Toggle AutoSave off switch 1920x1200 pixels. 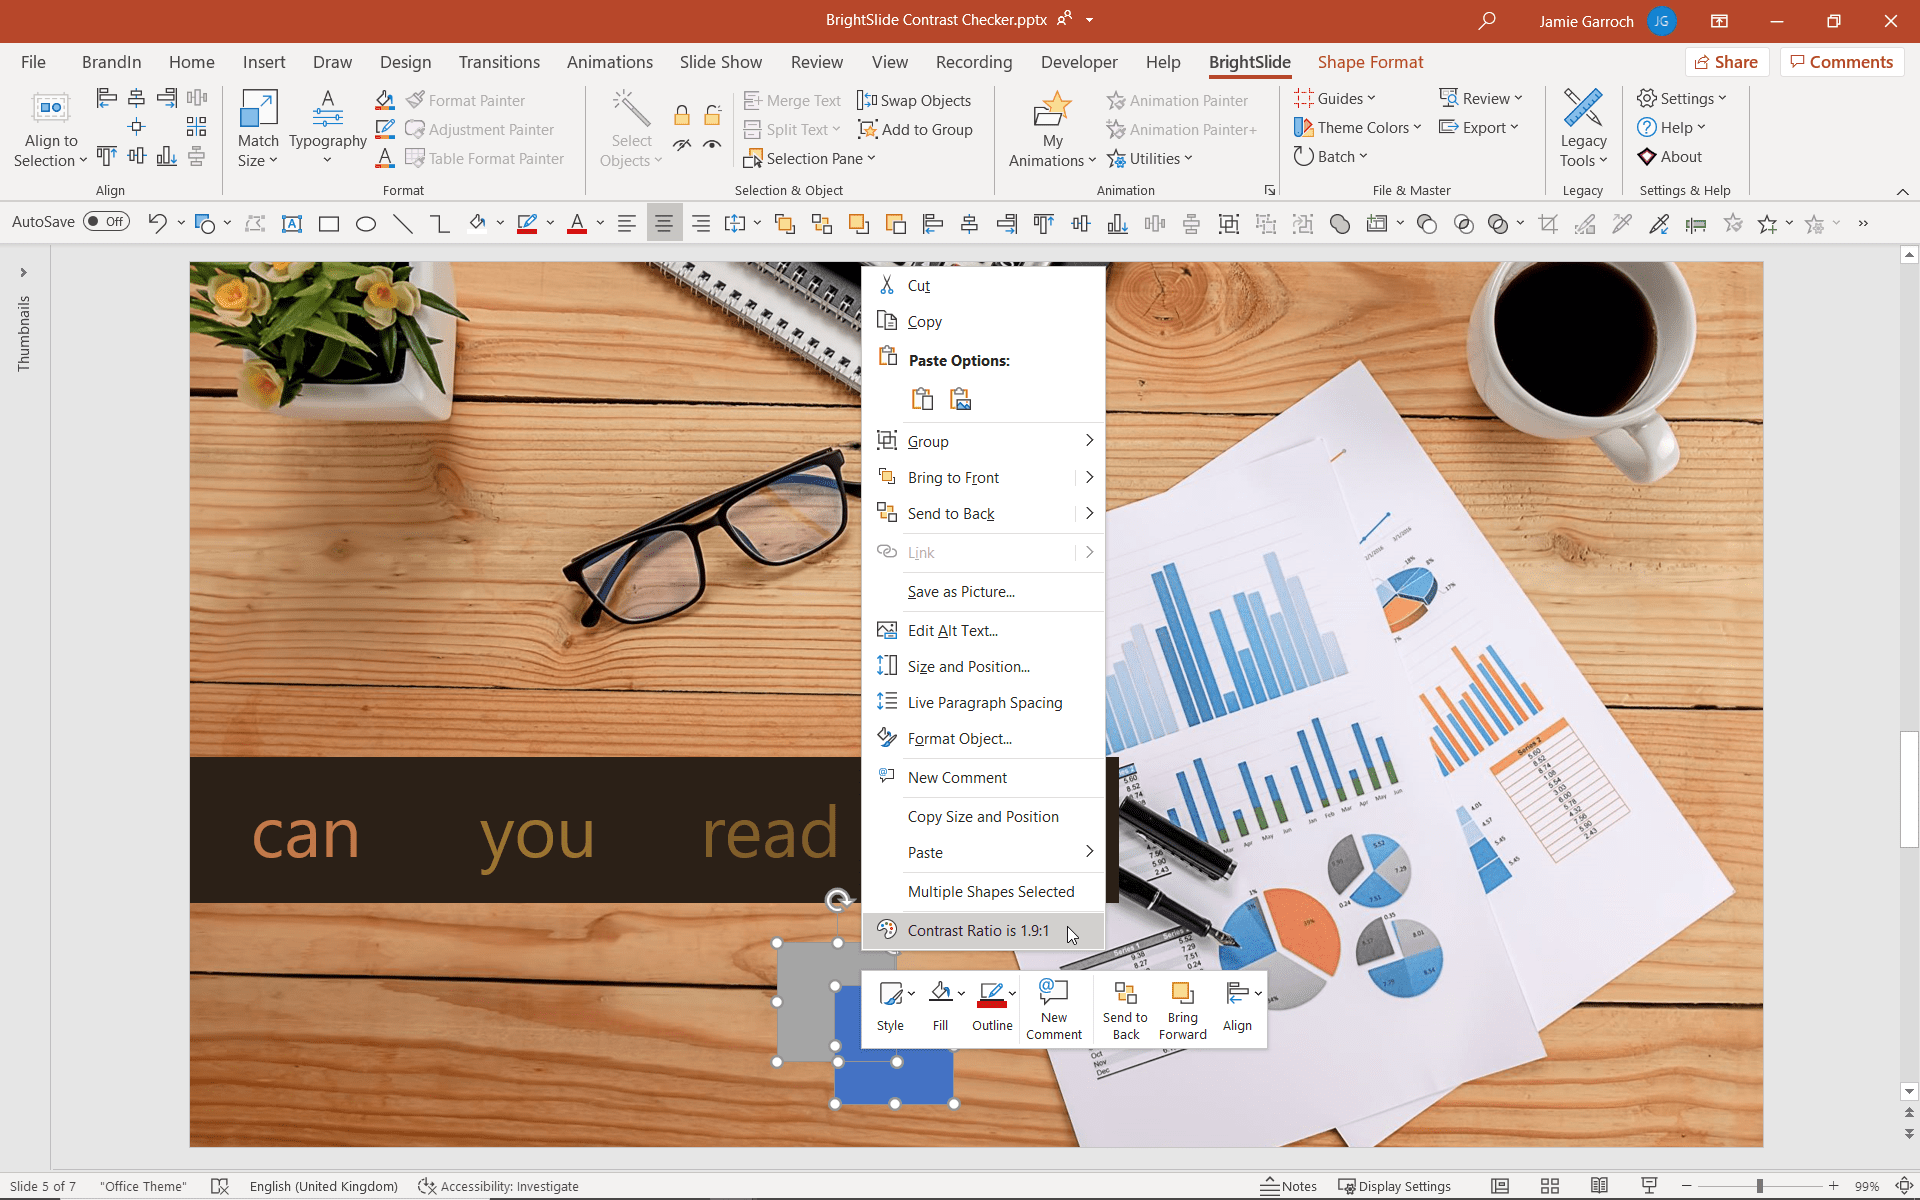click(106, 222)
